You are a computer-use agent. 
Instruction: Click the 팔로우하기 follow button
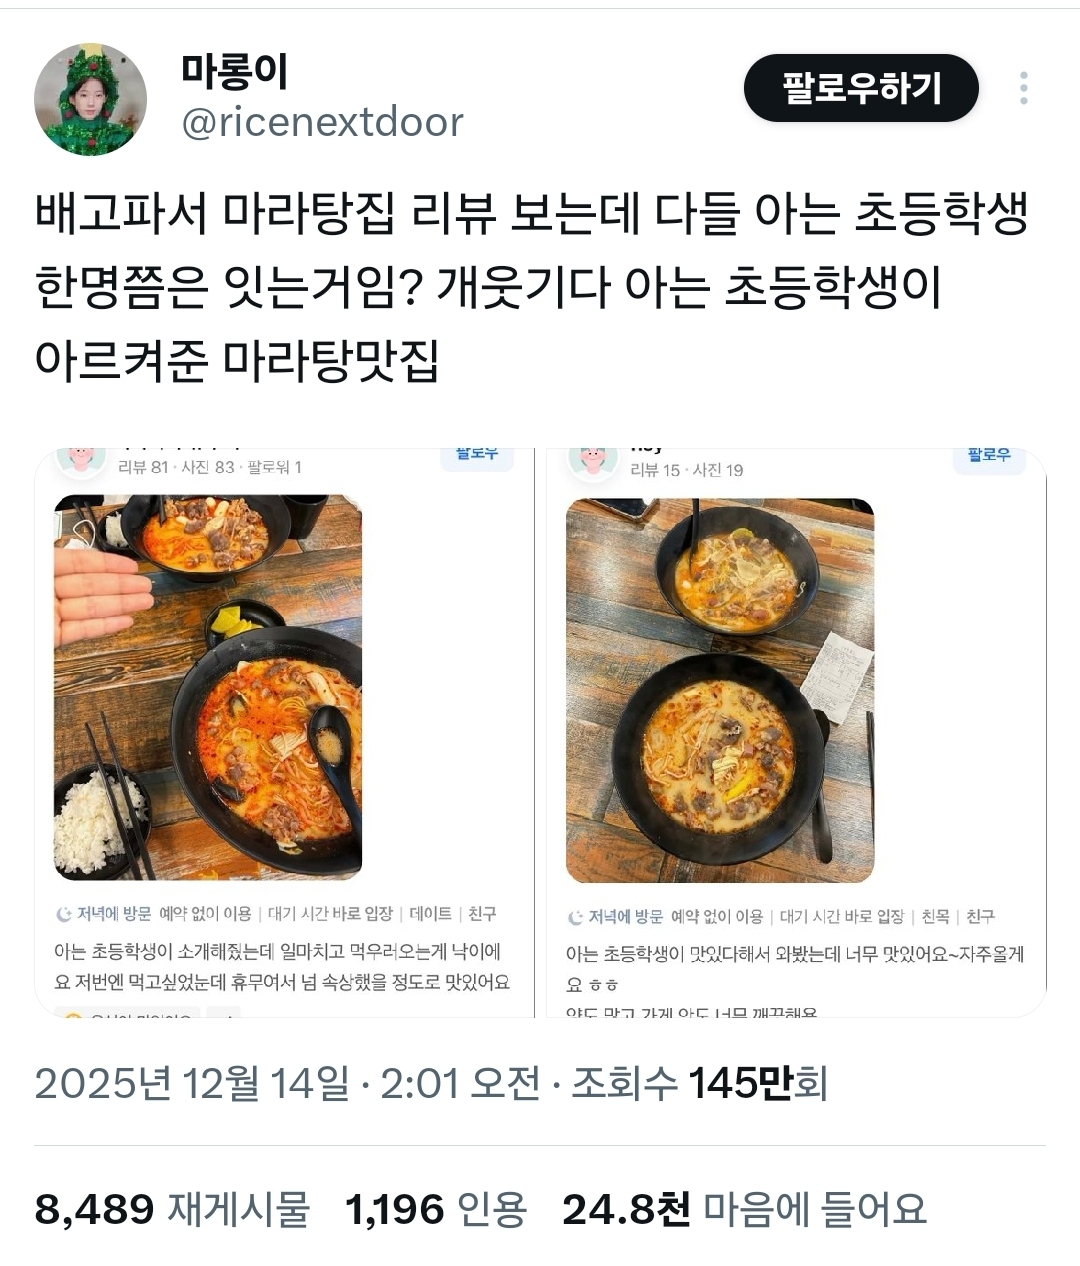[861, 88]
